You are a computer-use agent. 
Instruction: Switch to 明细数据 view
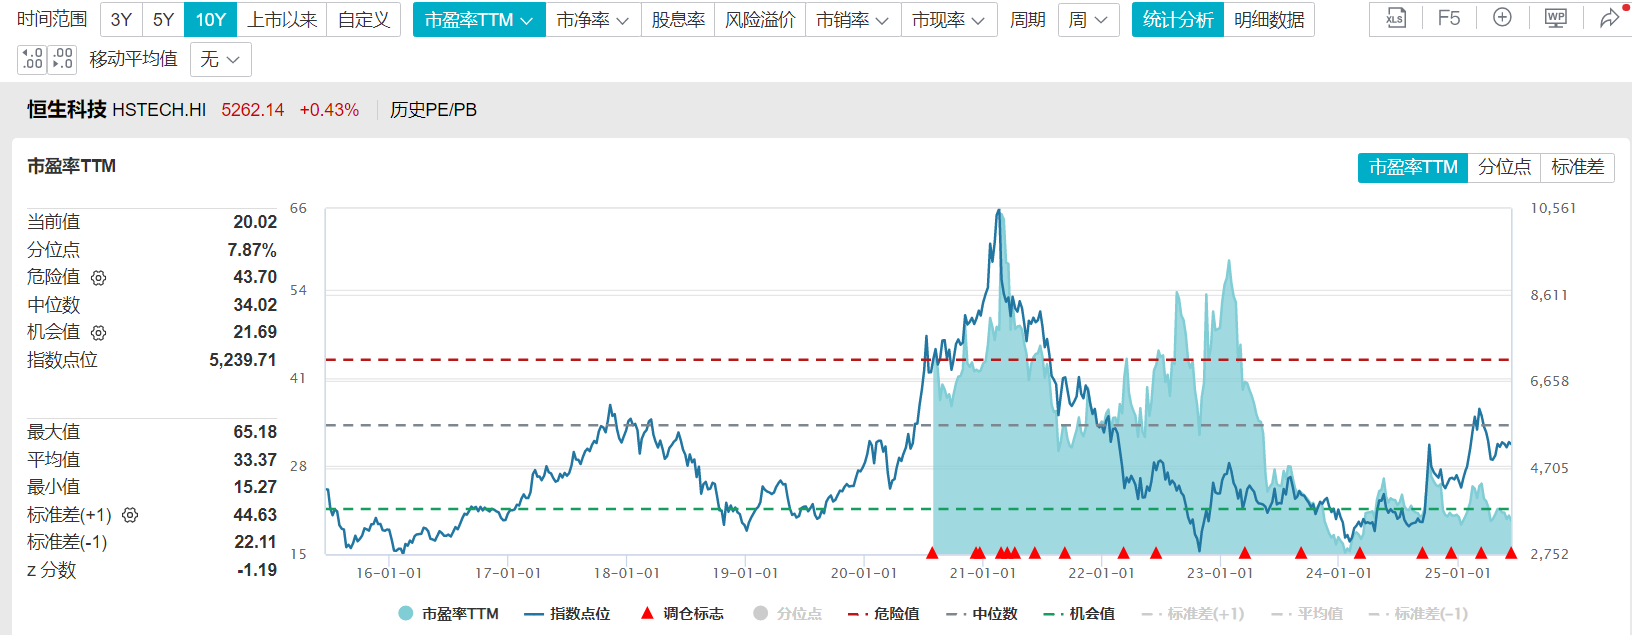pyautogui.click(x=1269, y=20)
